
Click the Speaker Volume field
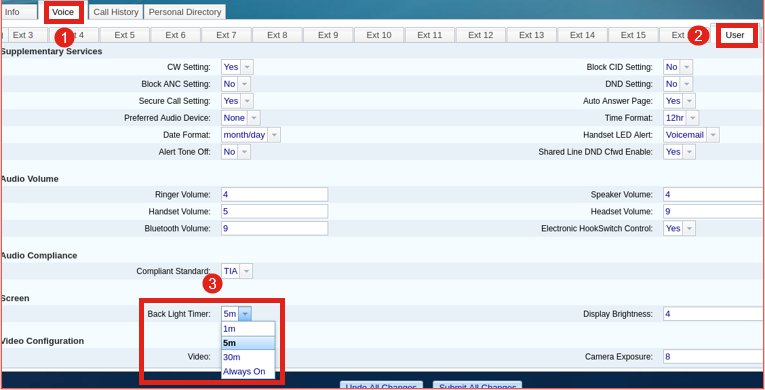(713, 194)
